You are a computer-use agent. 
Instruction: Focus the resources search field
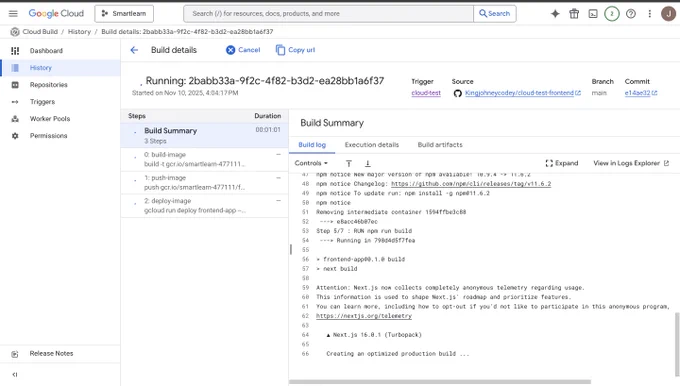[x=328, y=13]
